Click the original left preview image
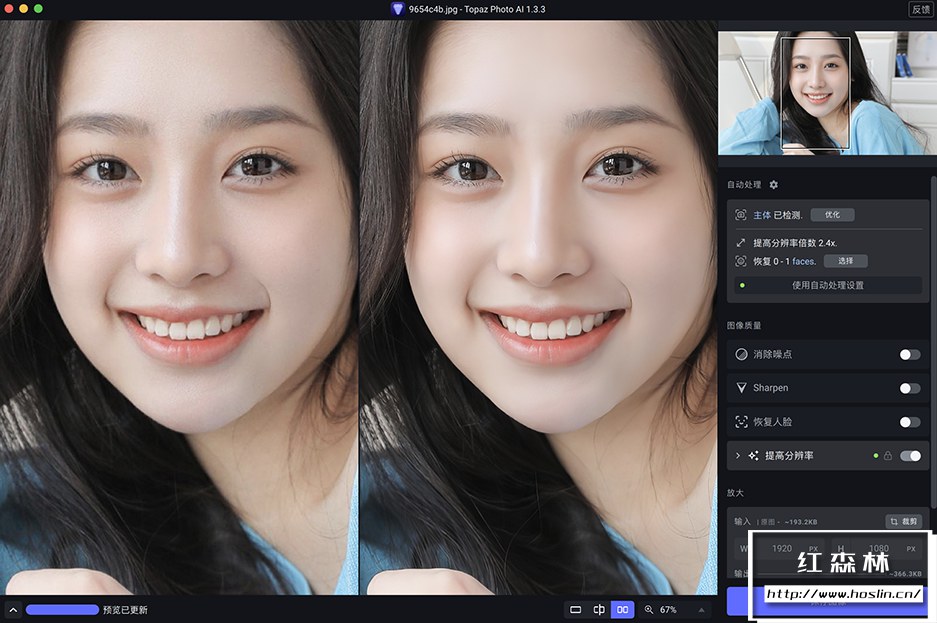 [179, 308]
